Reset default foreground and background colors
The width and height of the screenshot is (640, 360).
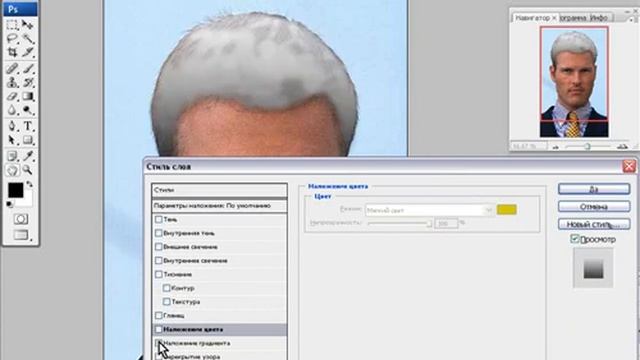tap(9, 204)
